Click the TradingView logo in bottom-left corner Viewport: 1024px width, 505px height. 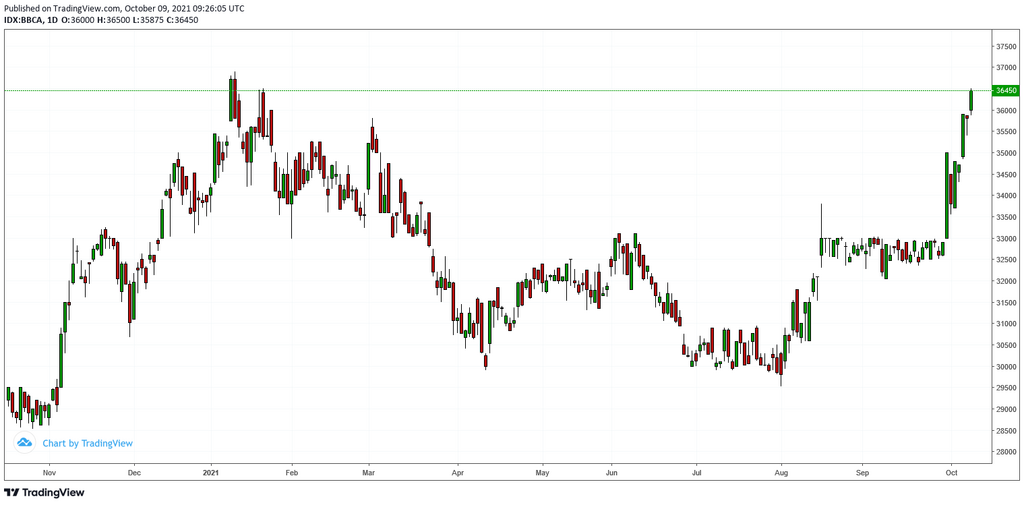tap(44, 492)
